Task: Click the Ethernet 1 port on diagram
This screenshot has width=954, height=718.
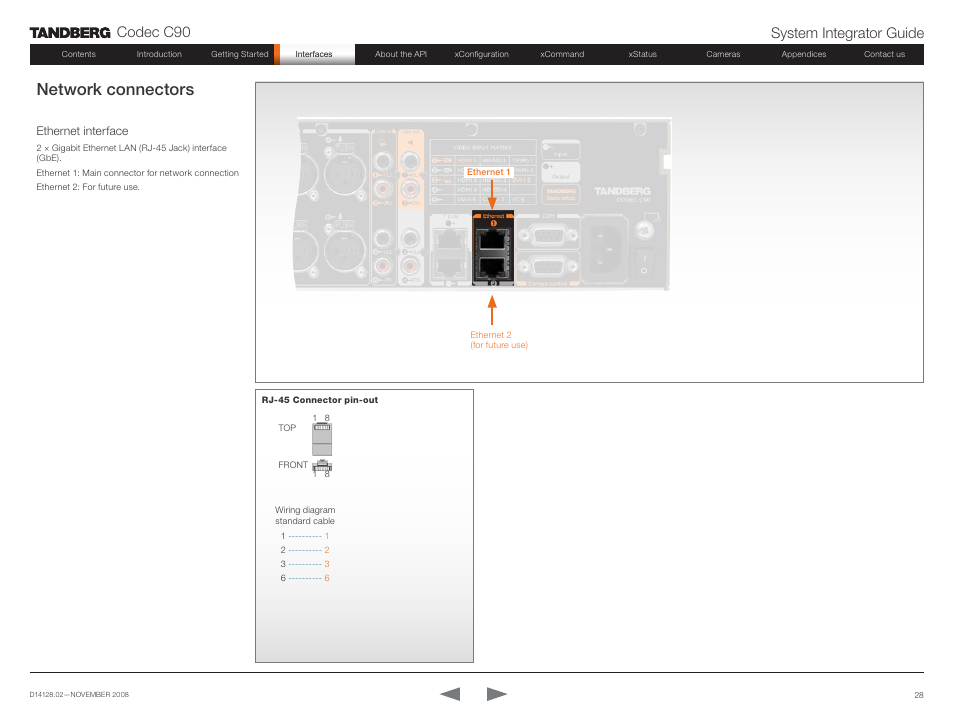Action: tap(492, 239)
